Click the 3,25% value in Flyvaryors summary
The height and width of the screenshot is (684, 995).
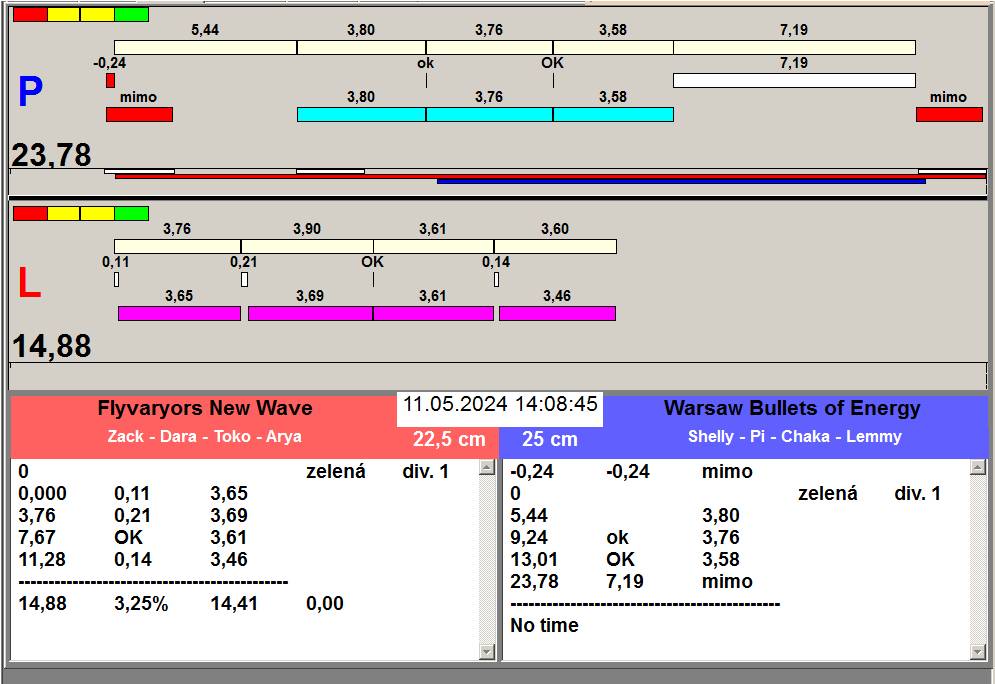click(141, 603)
